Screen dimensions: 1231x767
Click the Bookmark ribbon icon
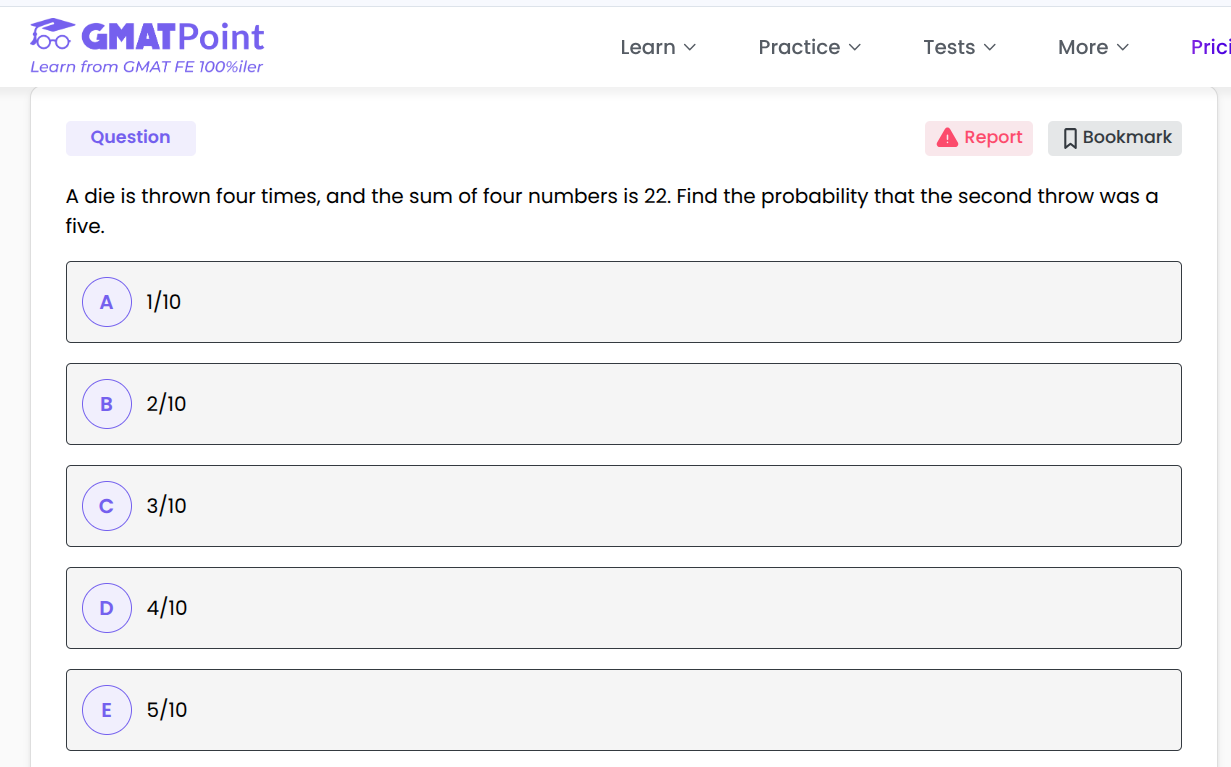tap(1069, 139)
